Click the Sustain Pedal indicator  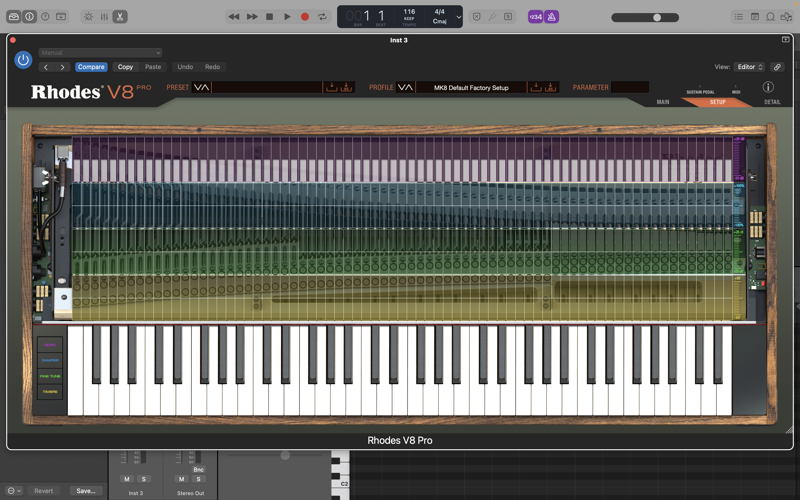click(x=700, y=90)
